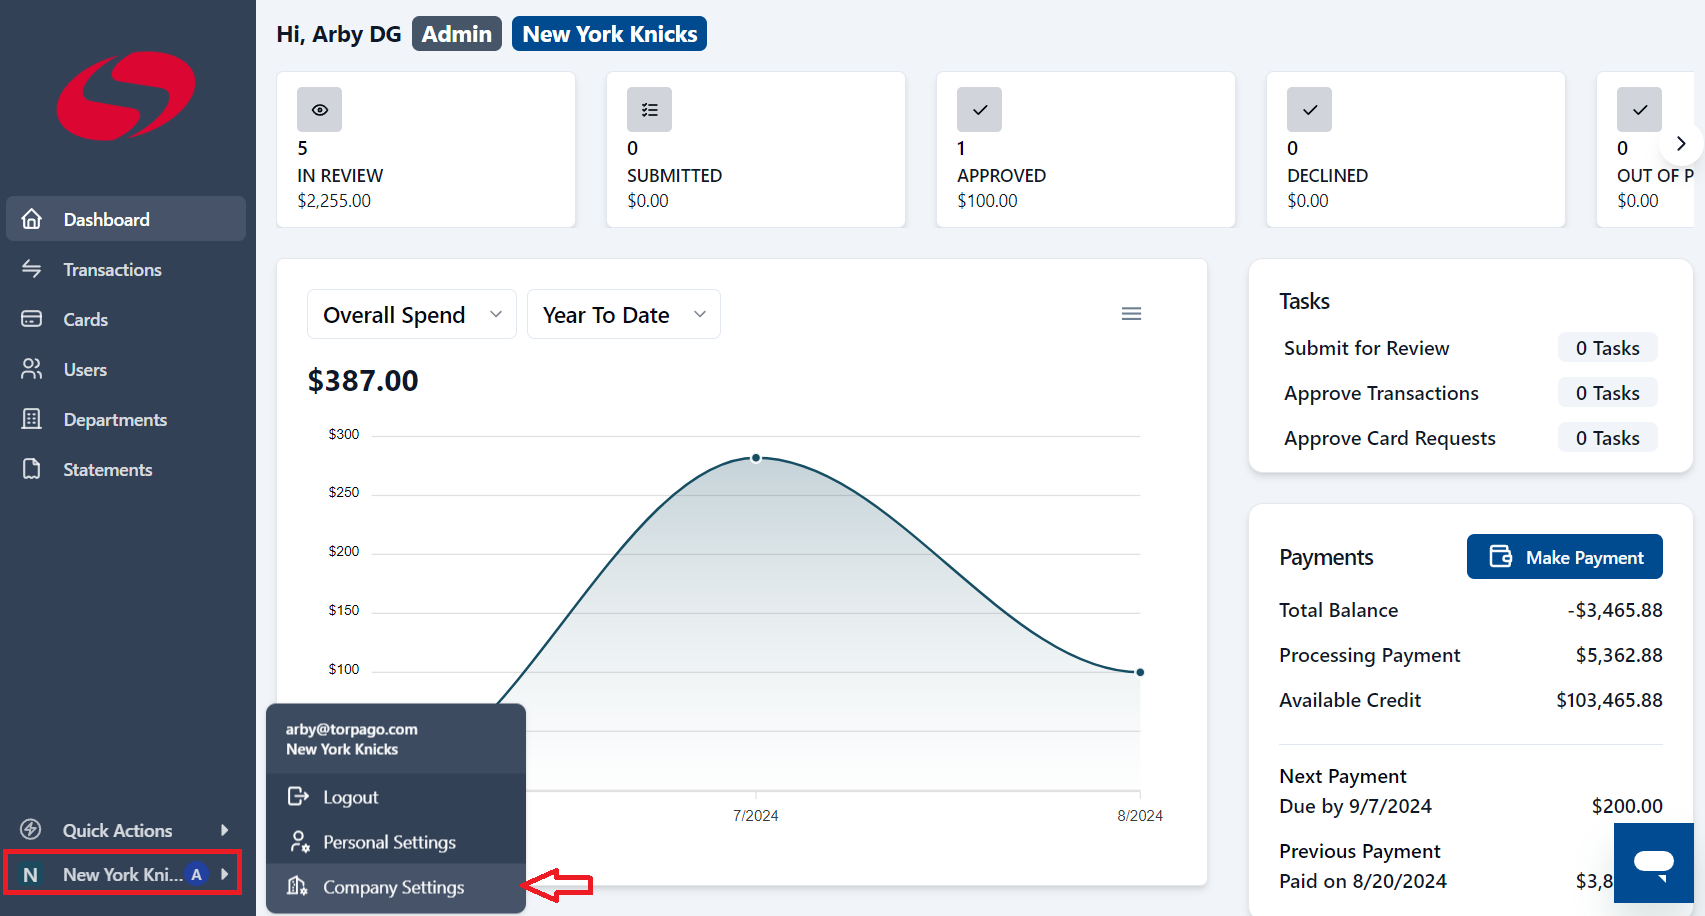Click the New York Knicks header badge

tap(610, 34)
